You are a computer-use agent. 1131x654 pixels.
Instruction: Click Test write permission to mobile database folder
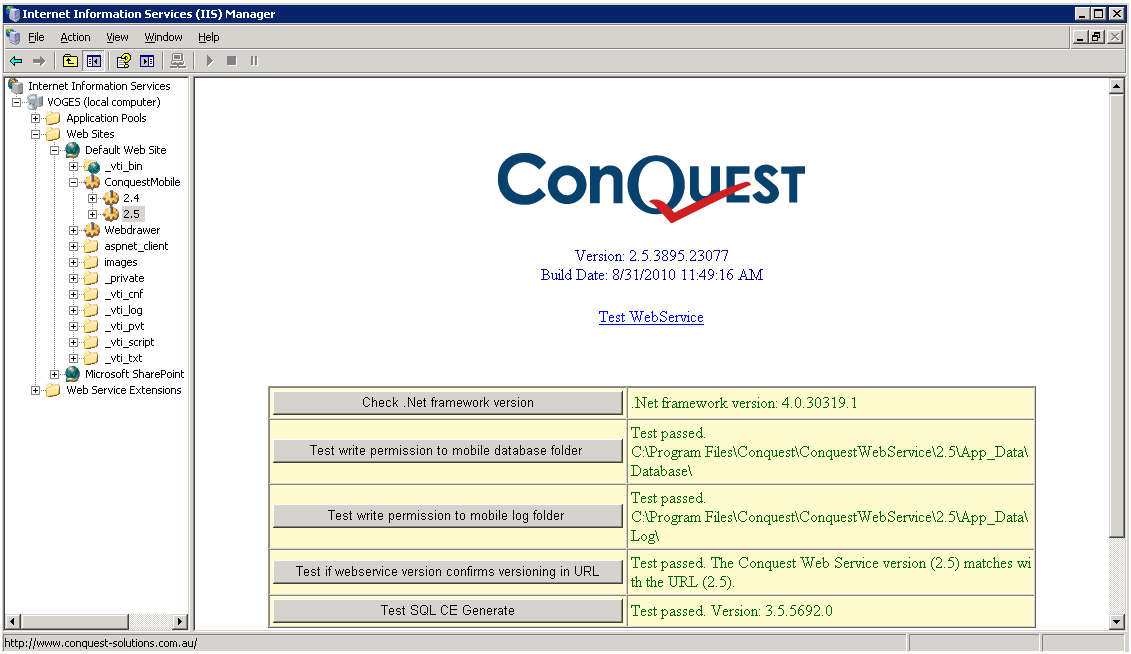[x=448, y=451]
